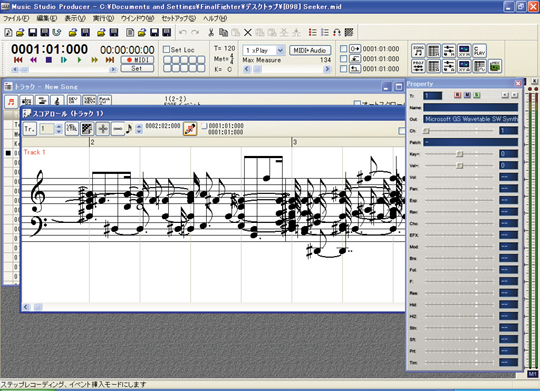Image resolution: width=540 pixels, height=391 pixels.
Task: Click the headphones icon in the toolbar
Action: (337, 32)
